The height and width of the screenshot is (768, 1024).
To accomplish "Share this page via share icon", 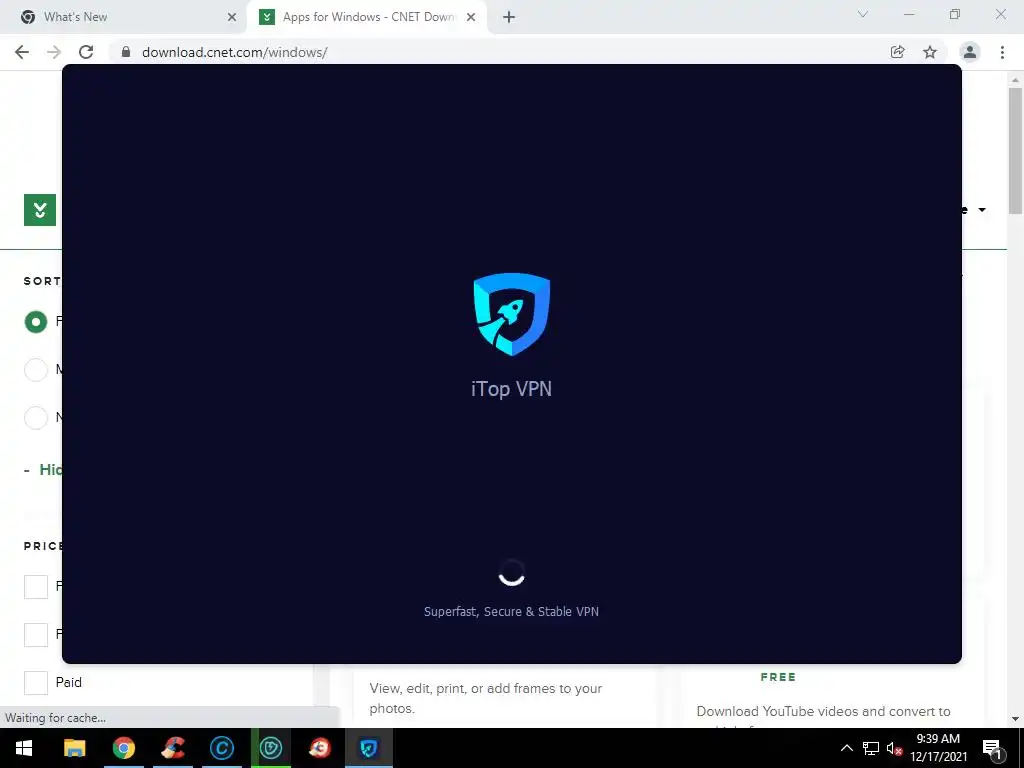I will tap(897, 52).
